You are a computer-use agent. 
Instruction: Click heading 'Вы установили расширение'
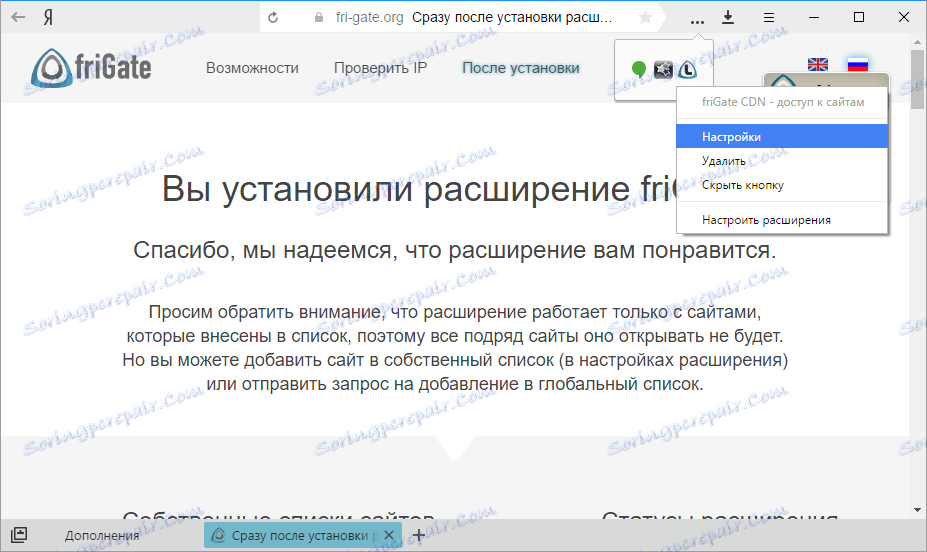pyautogui.click(x=396, y=189)
